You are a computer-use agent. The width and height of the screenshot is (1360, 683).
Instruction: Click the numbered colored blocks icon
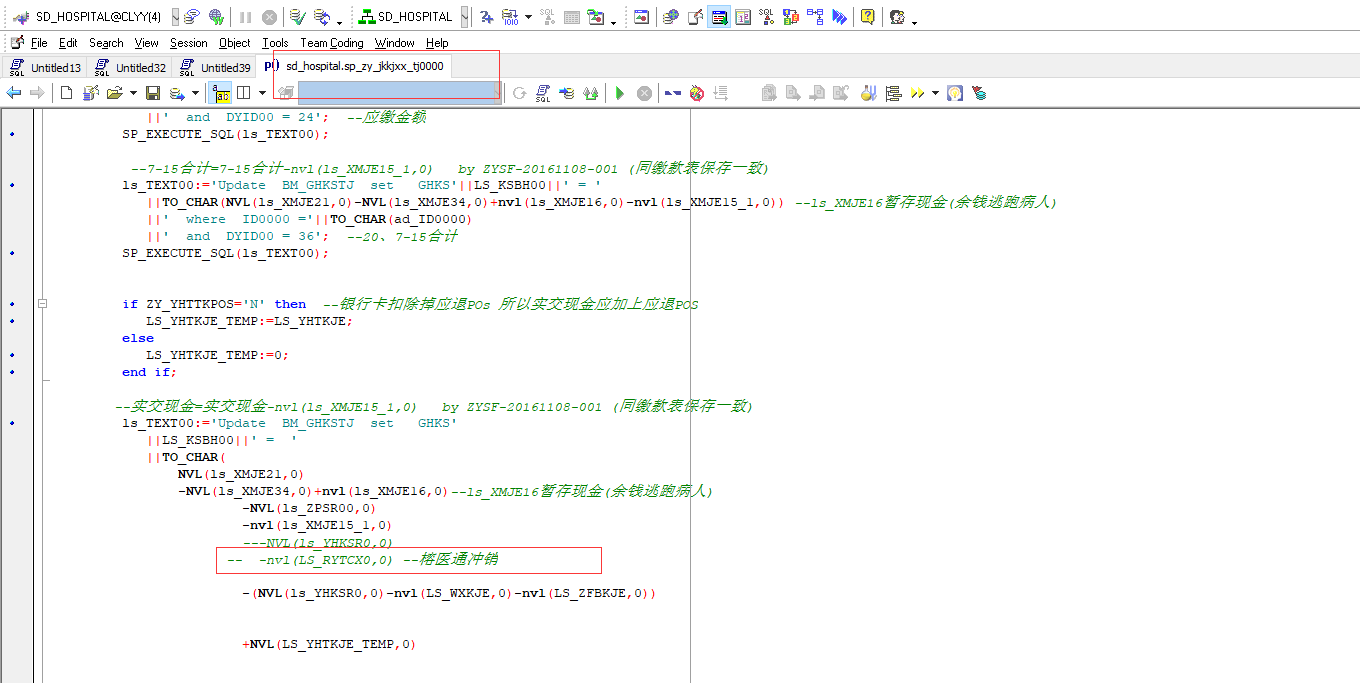(x=791, y=17)
